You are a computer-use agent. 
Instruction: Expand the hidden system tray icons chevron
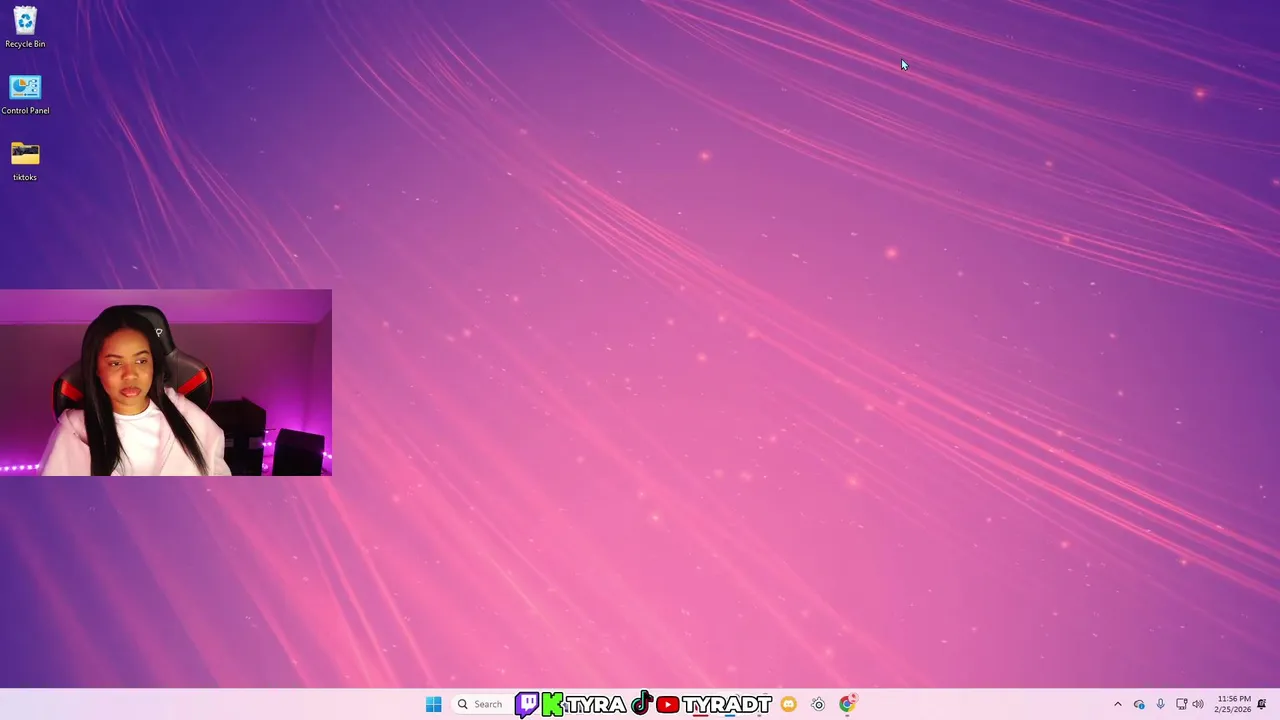coord(1118,704)
